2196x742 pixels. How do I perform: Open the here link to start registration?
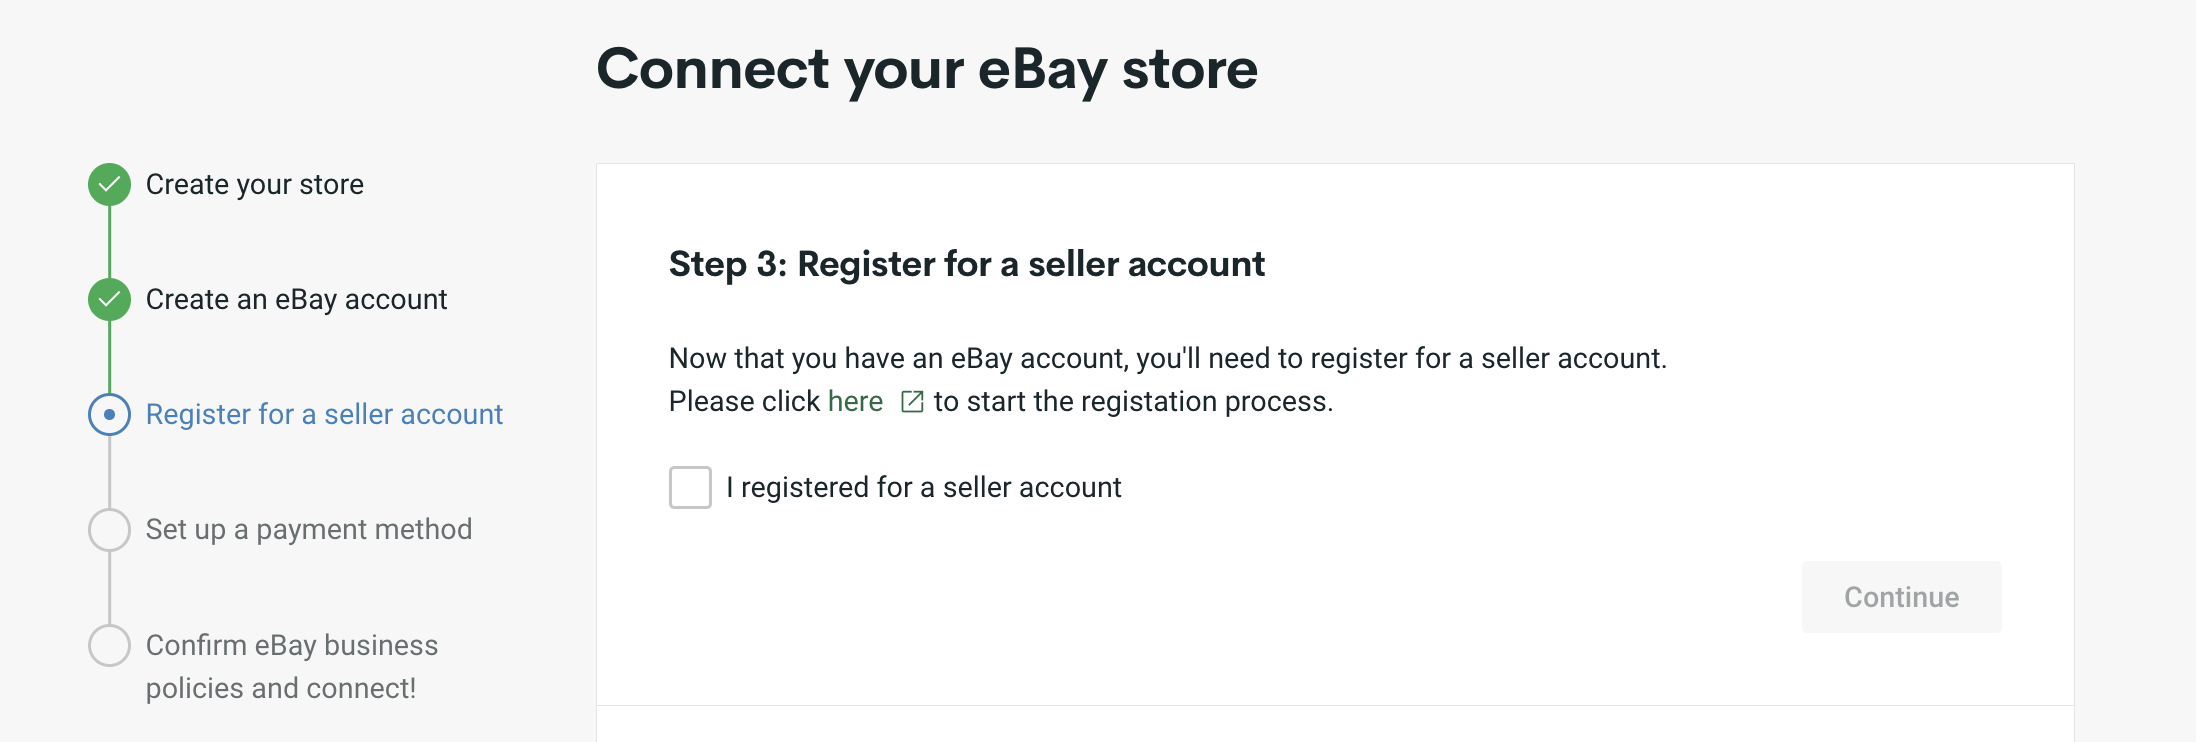[854, 401]
